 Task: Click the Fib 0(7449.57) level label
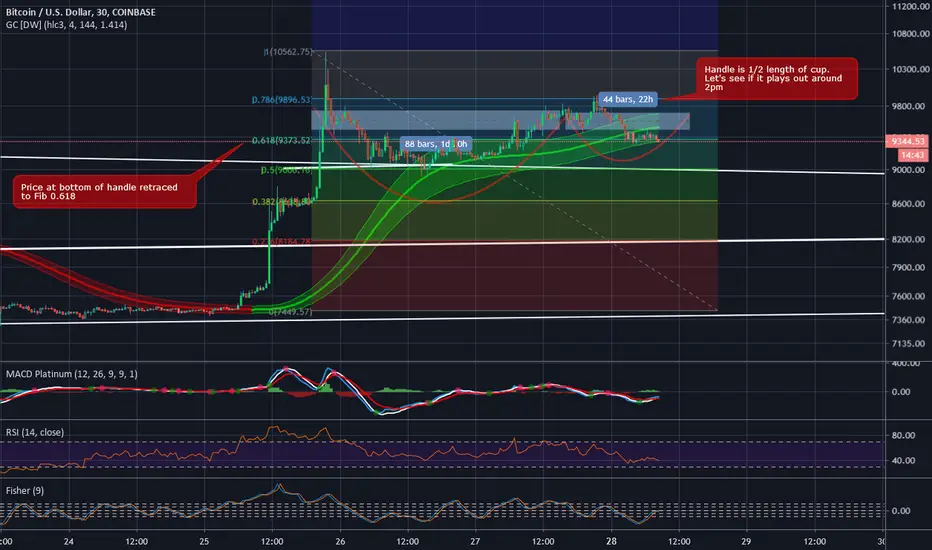pos(290,312)
